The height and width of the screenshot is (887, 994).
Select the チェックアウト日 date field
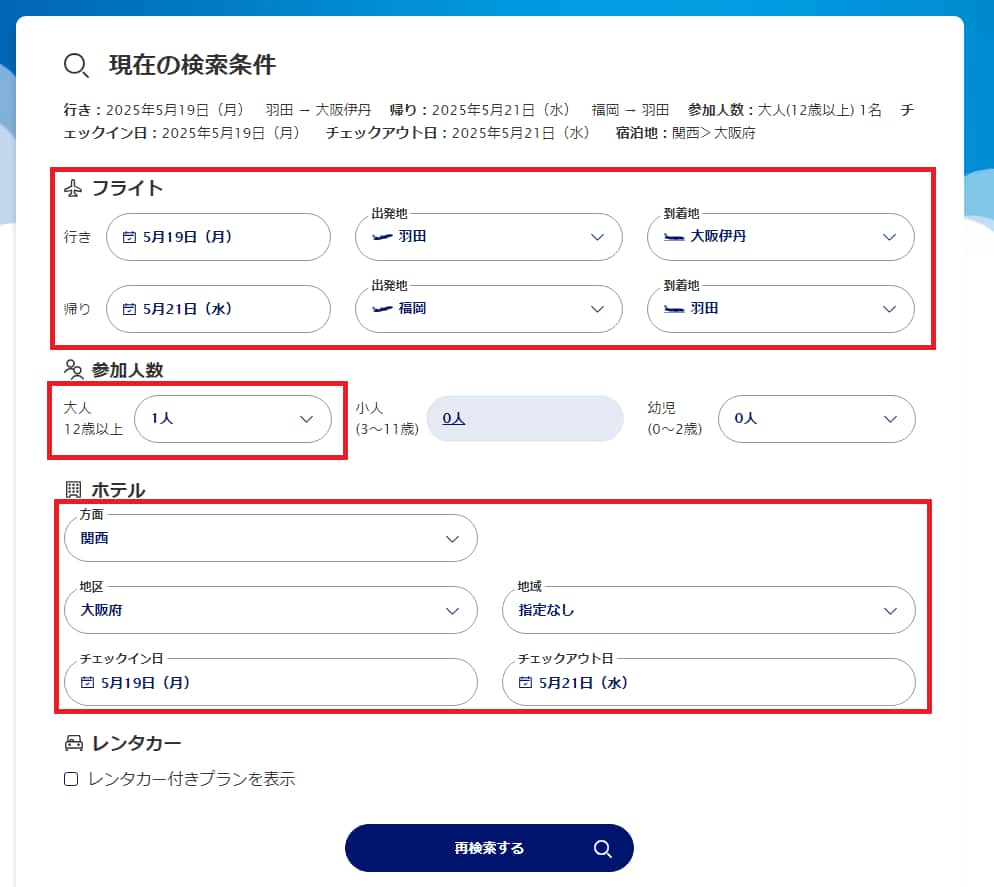708,683
